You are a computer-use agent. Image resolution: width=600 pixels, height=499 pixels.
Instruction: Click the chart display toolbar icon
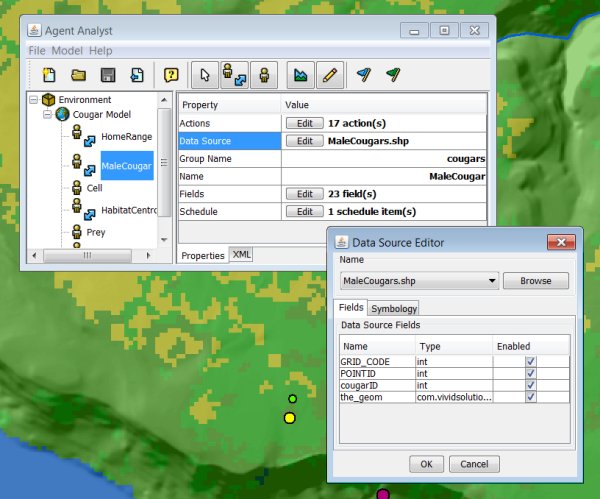pos(300,75)
